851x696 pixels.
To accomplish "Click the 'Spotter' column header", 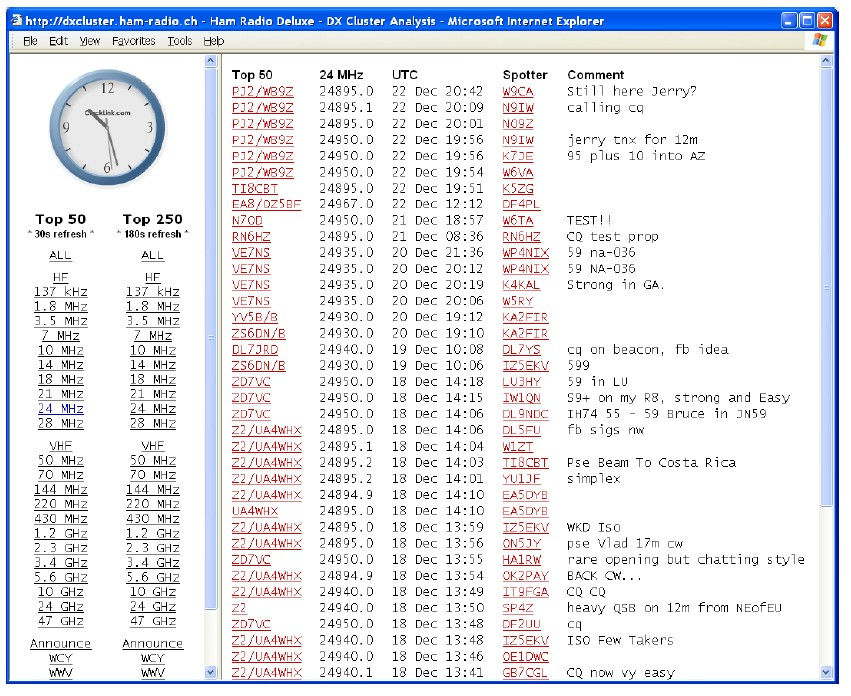I will click(x=525, y=75).
